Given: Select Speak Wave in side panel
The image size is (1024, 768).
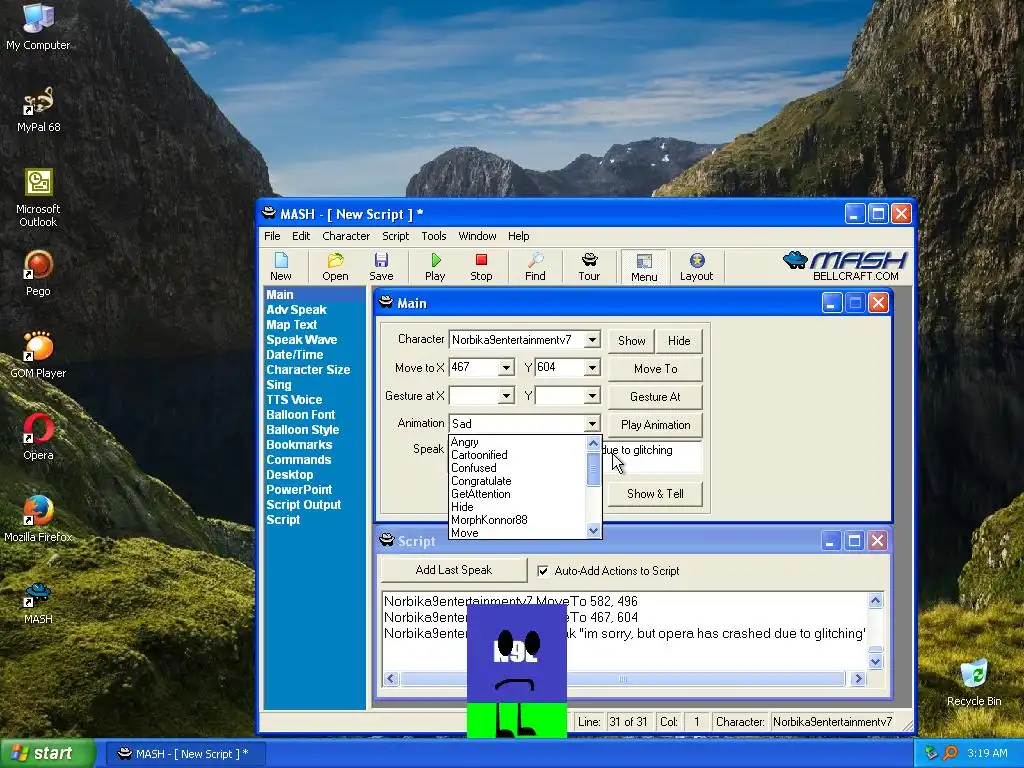Looking at the screenshot, I should click(x=302, y=340).
